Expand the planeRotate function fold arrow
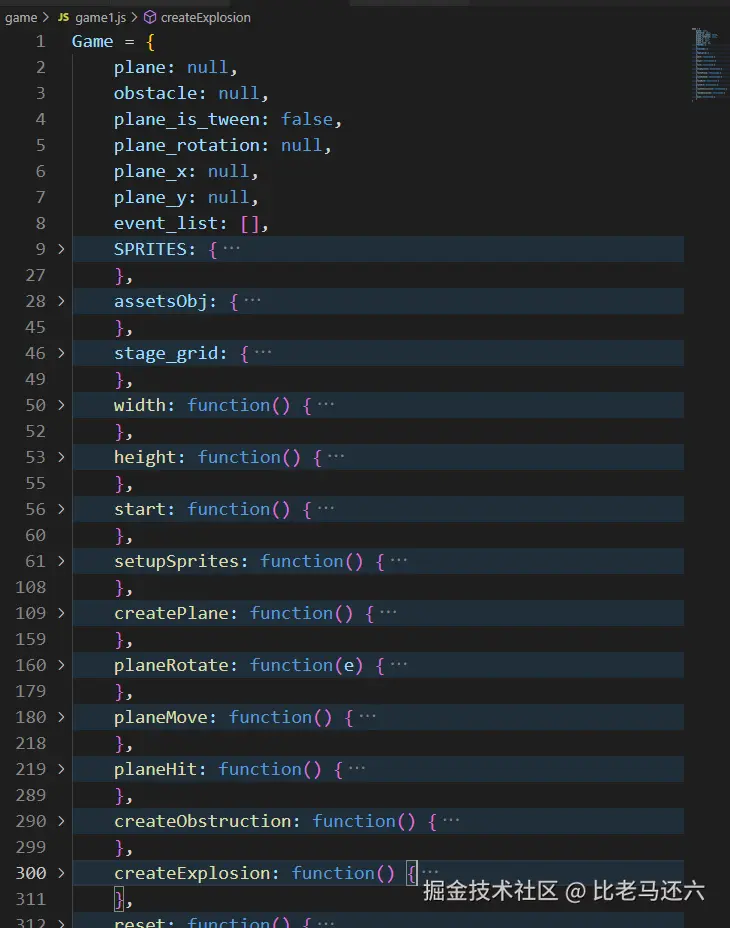The image size is (730, 928). click(x=61, y=665)
